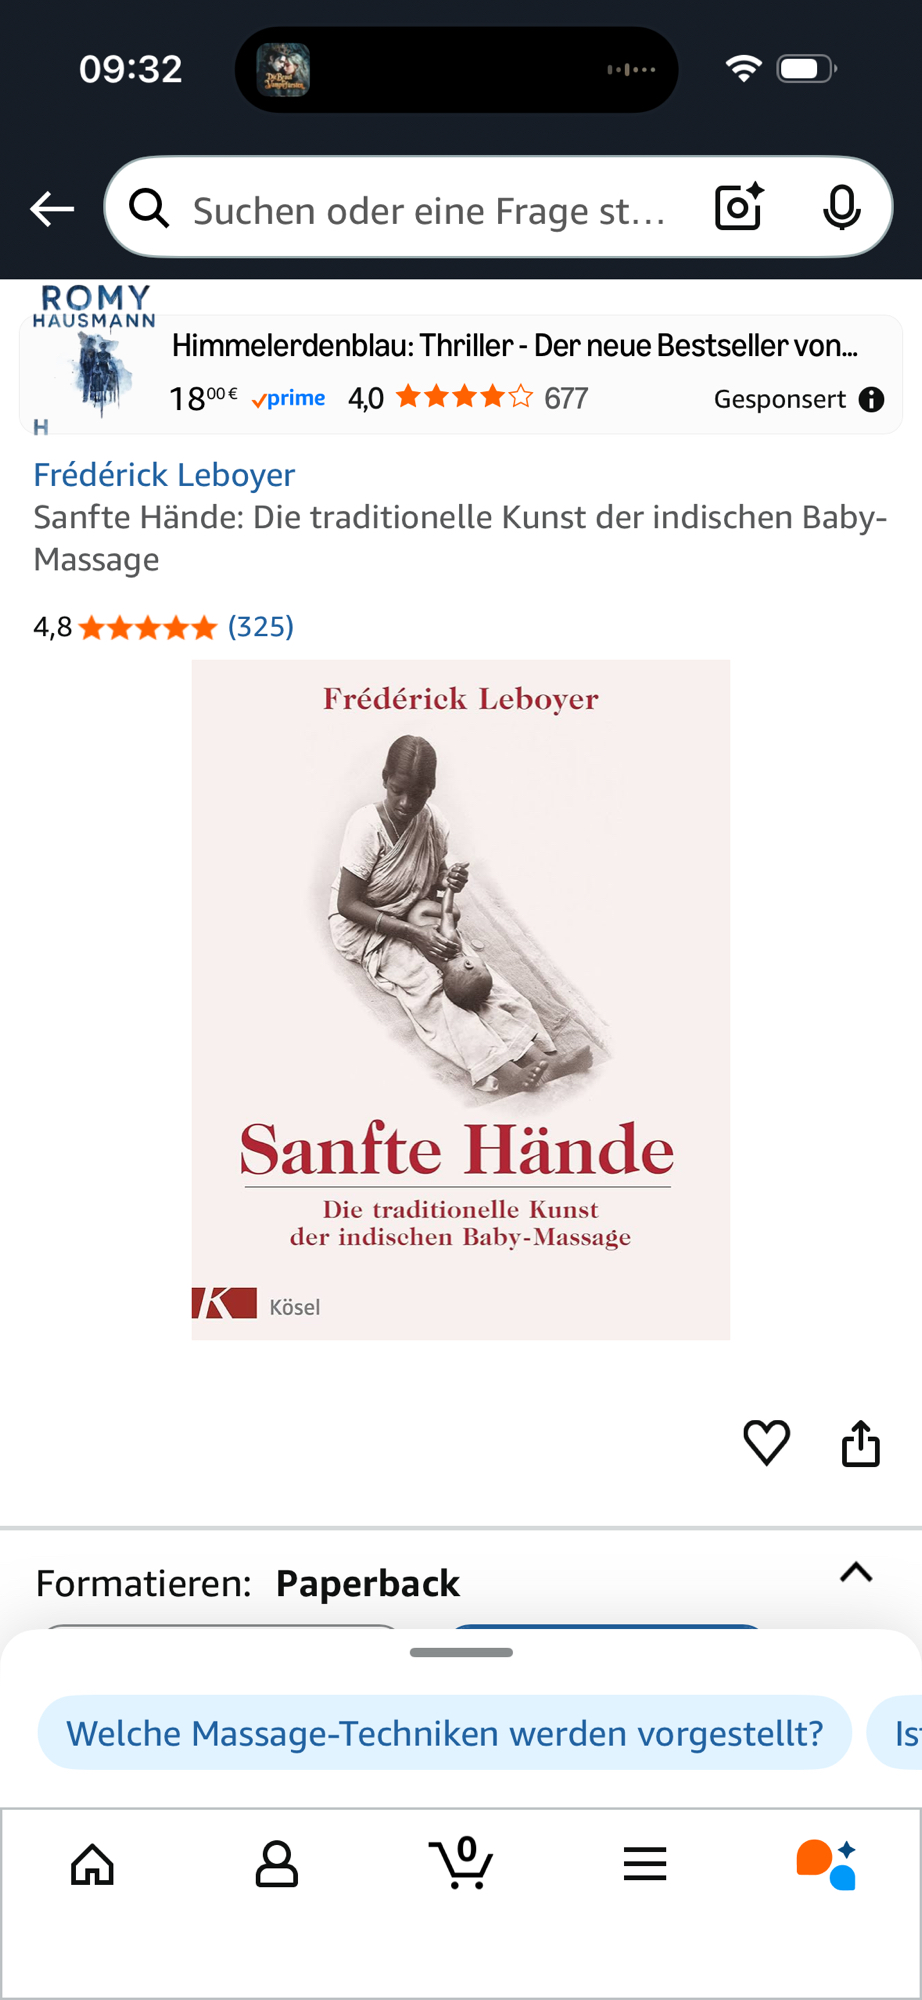Open the shopping cart icon

pyautogui.click(x=461, y=1862)
